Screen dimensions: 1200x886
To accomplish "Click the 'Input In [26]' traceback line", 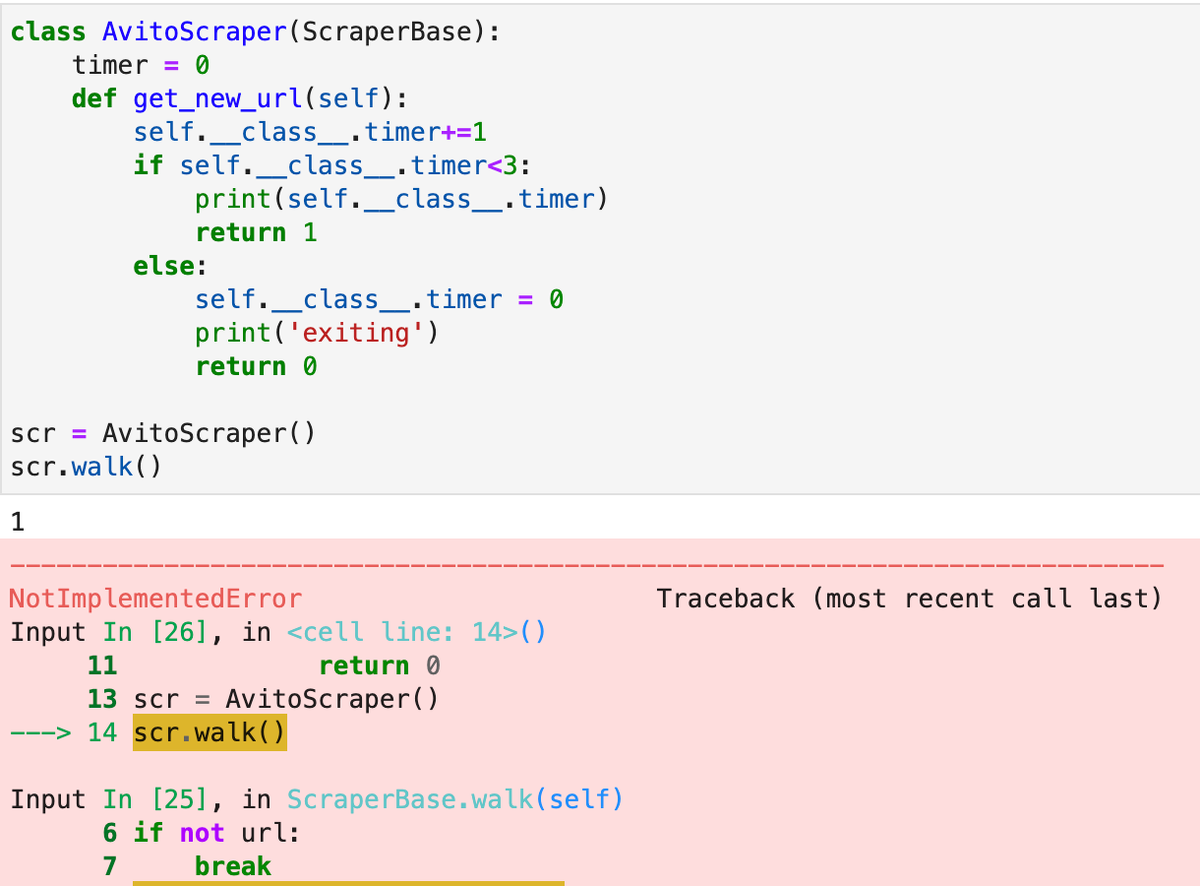I will click(x=277, y=633).
